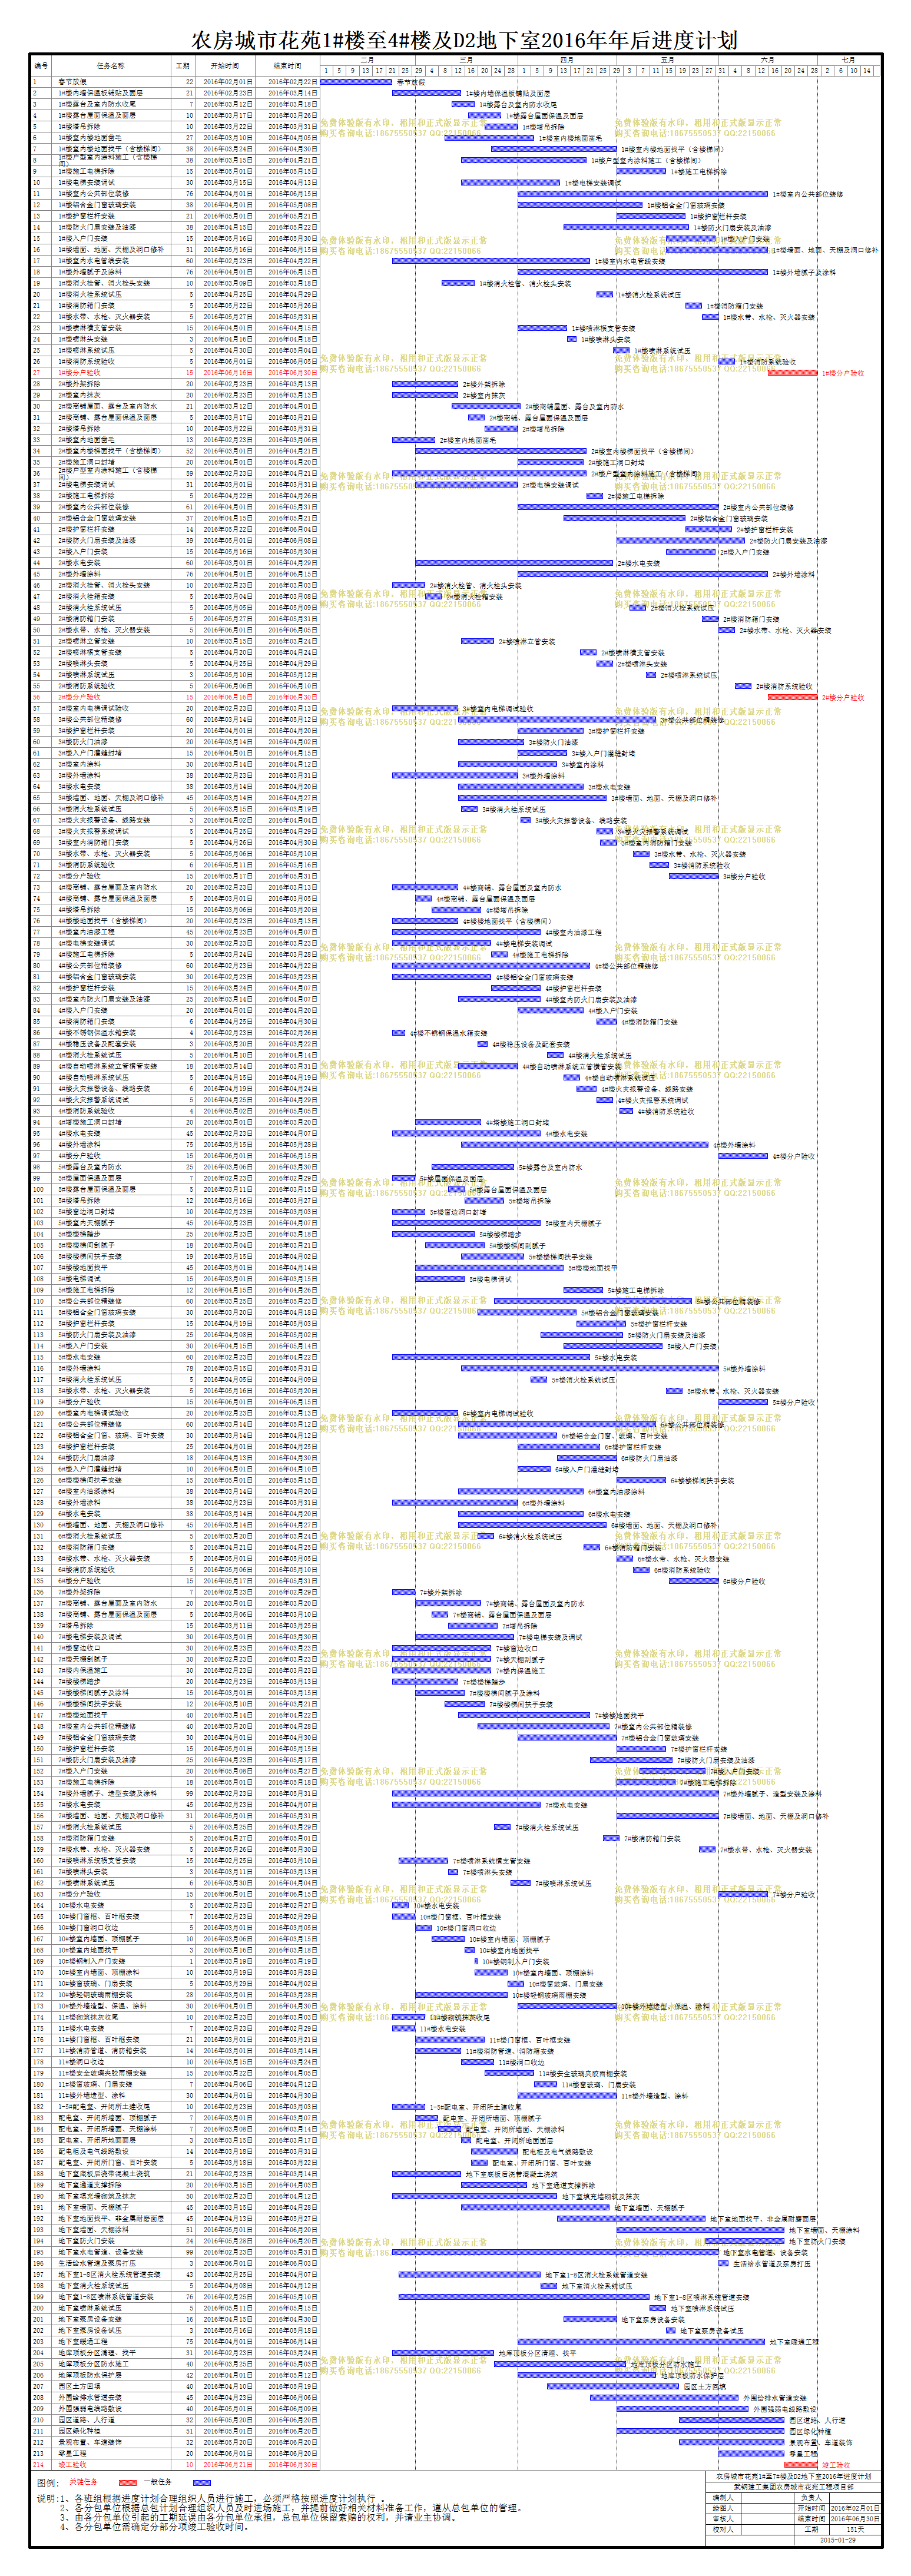Select the 工期 column header
The image size is (911, 2576).
point(182,66)
